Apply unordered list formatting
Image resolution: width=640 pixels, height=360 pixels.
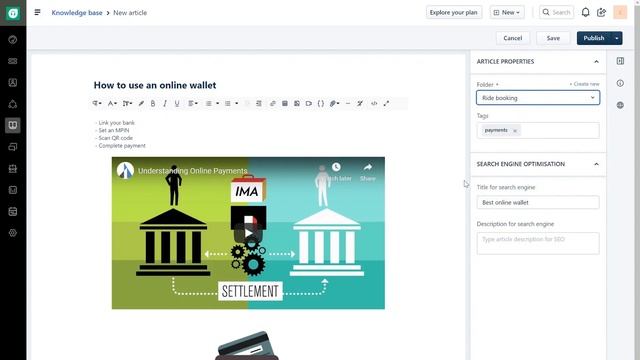228,104
